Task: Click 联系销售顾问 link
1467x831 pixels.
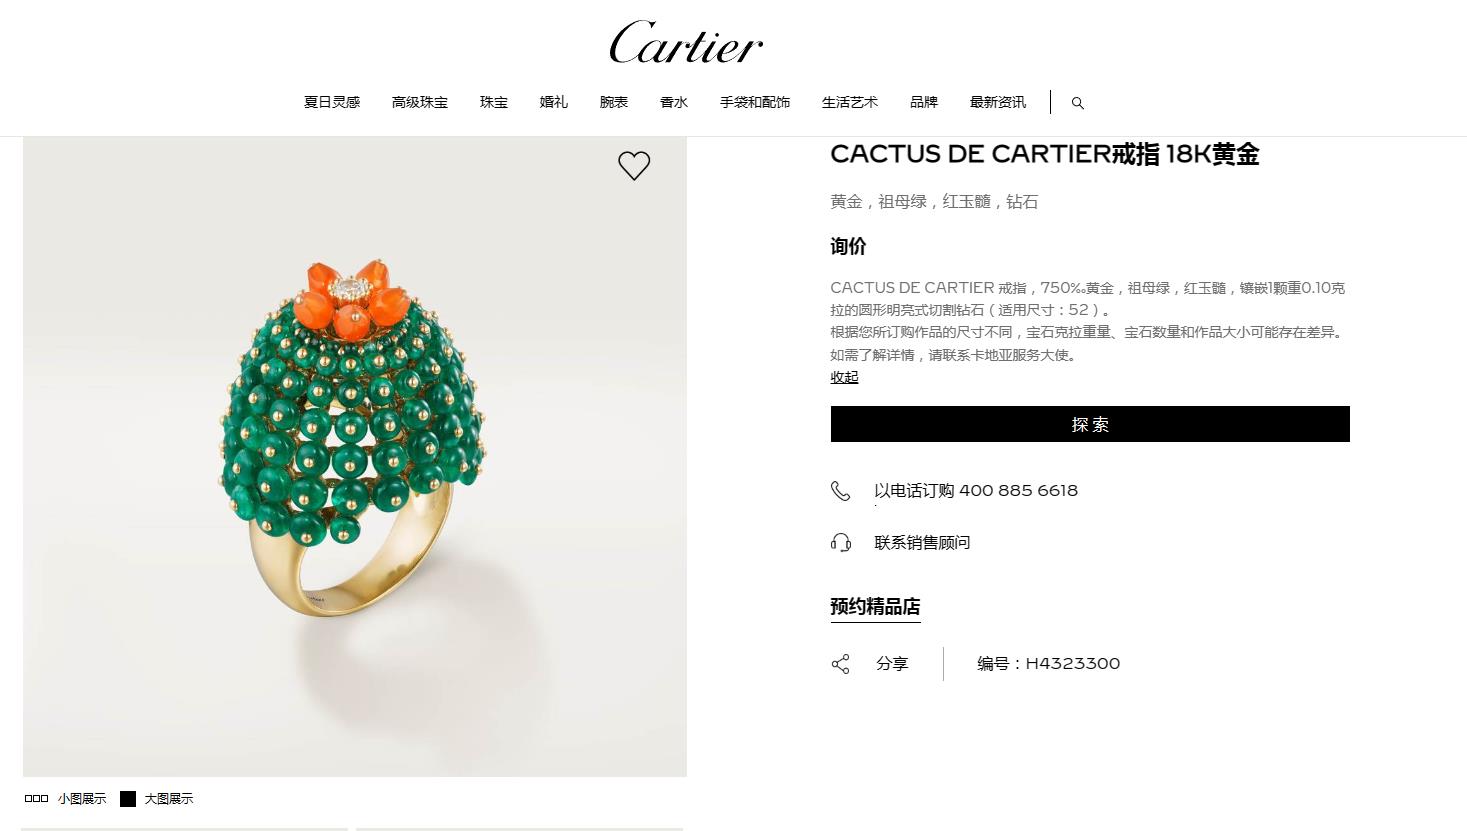Action: [x=922, y=542]
